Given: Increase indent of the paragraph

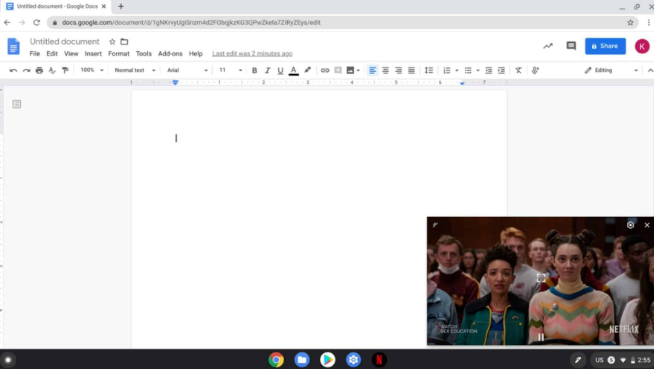Looking at the screenshot, I should tap(501, 70).
